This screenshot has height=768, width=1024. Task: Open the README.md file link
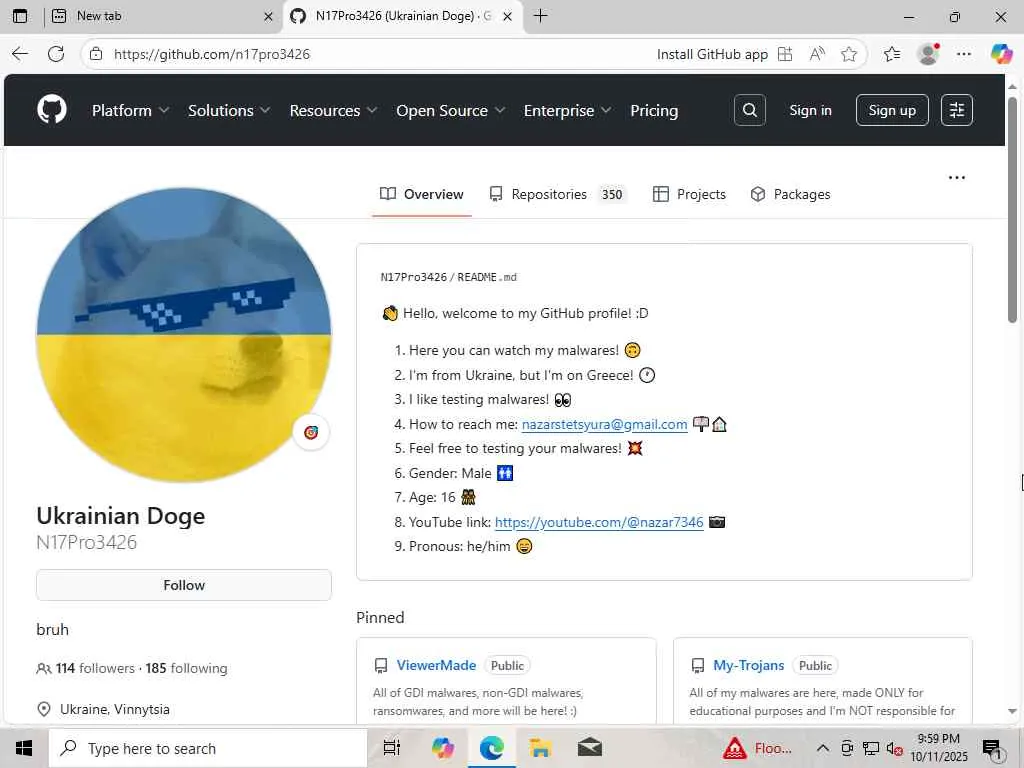pyautogui.click(x=487, y=278)
